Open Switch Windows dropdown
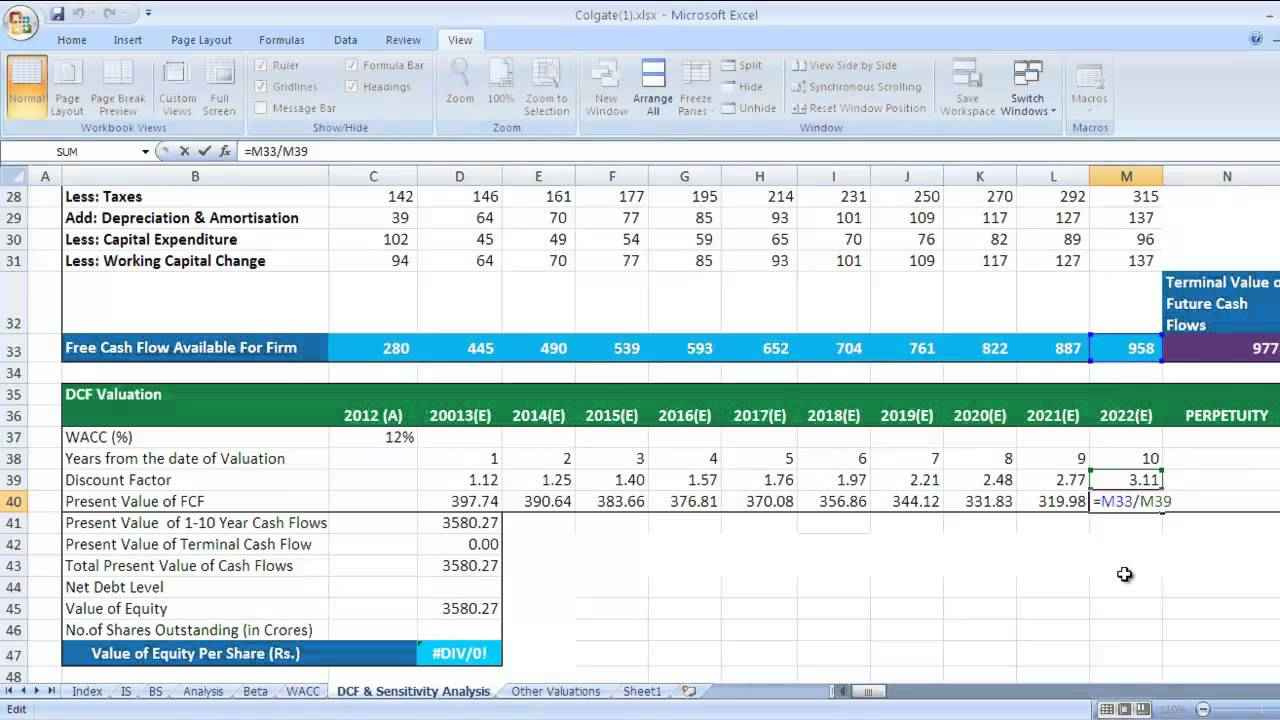Screen dimensions: 1280x720 click(1027, 88)
